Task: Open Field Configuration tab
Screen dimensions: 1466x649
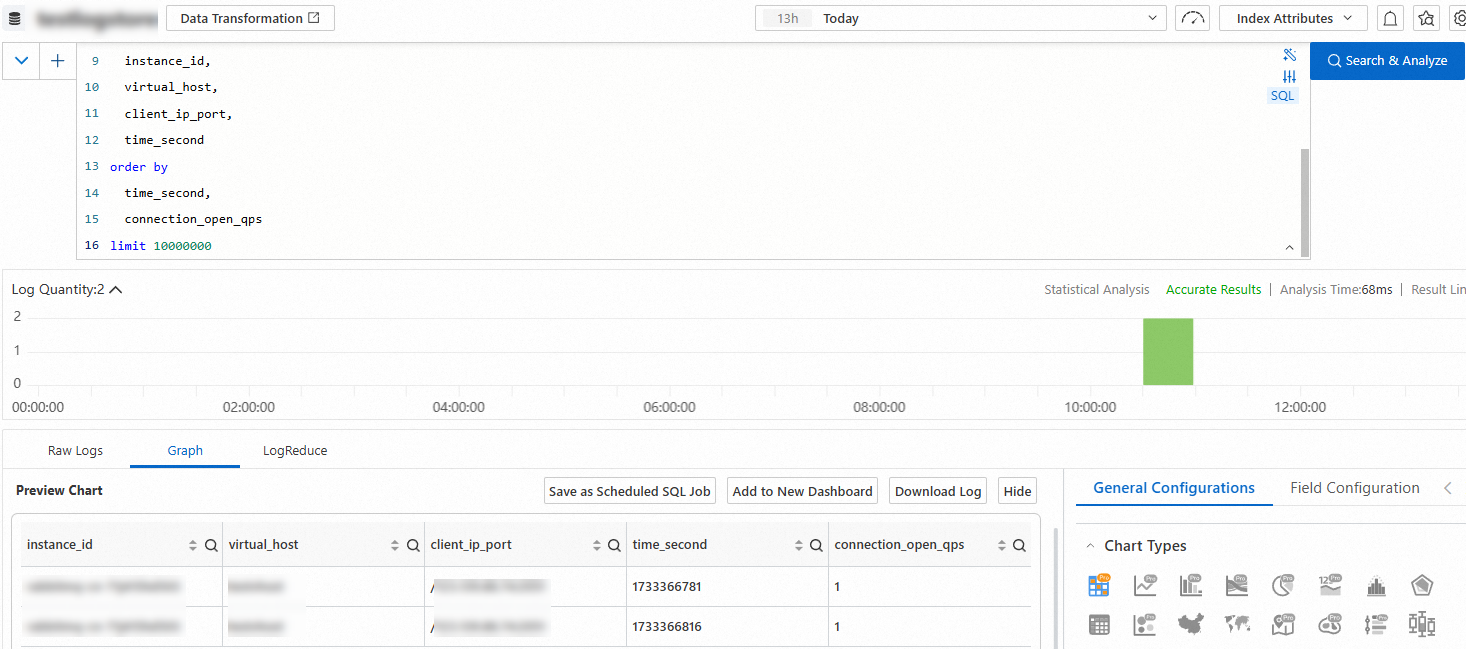Action: point(1355,488)
